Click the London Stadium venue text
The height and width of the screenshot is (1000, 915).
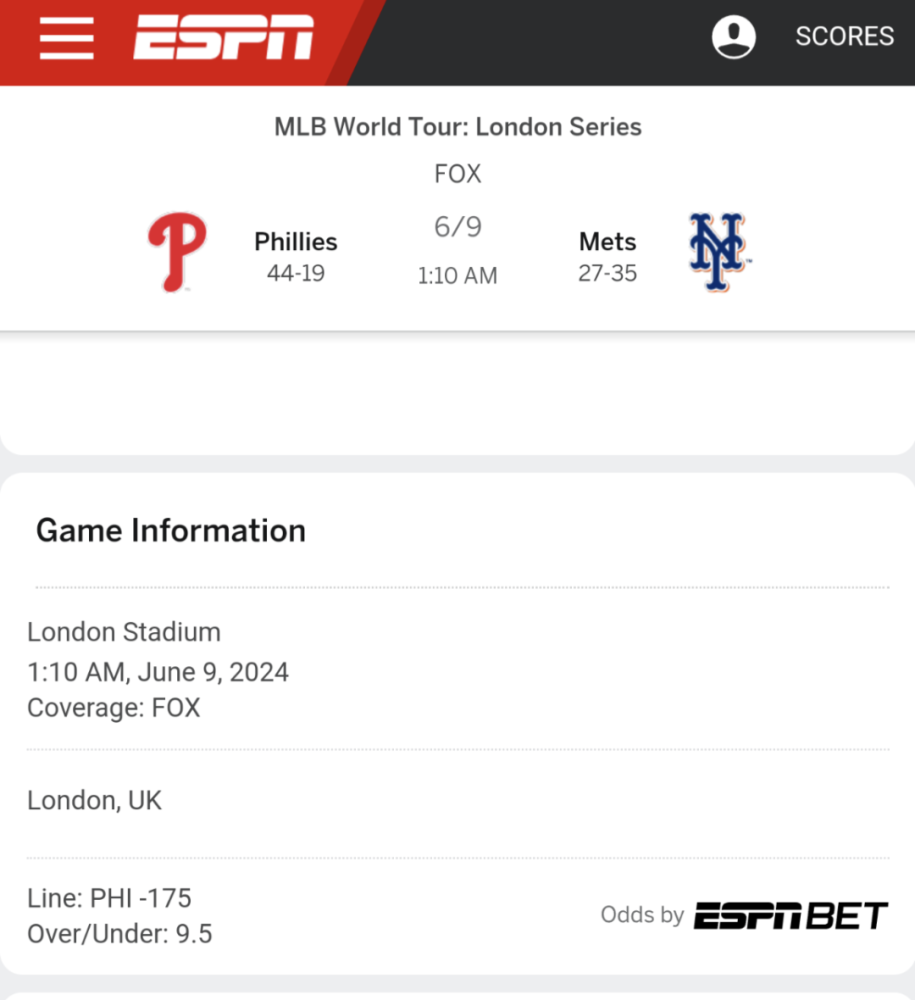coord(124,632)
